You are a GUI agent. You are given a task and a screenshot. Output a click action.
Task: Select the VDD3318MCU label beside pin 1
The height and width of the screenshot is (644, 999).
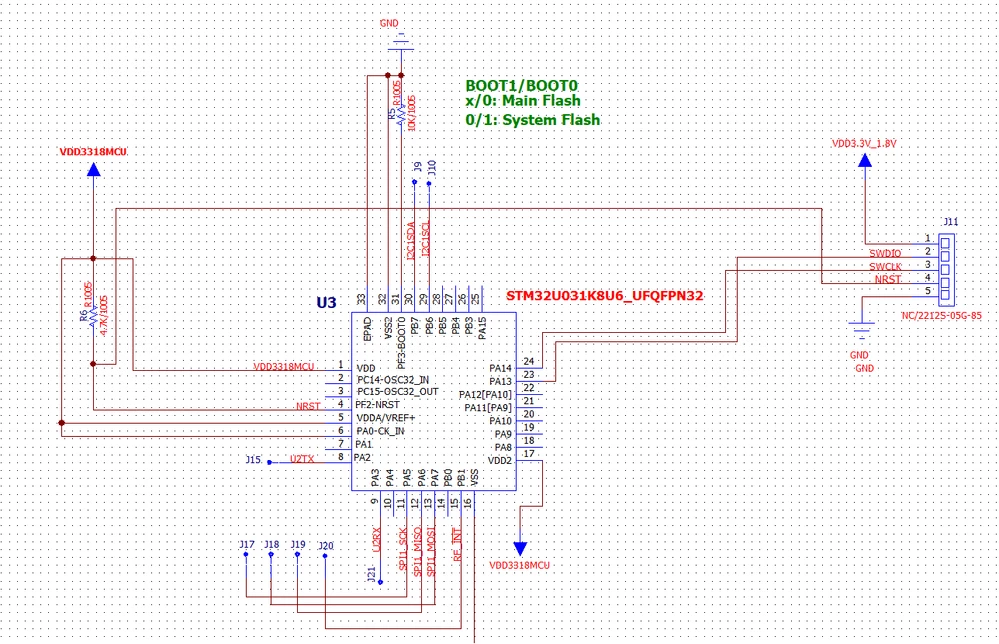(x=284, y=367)
